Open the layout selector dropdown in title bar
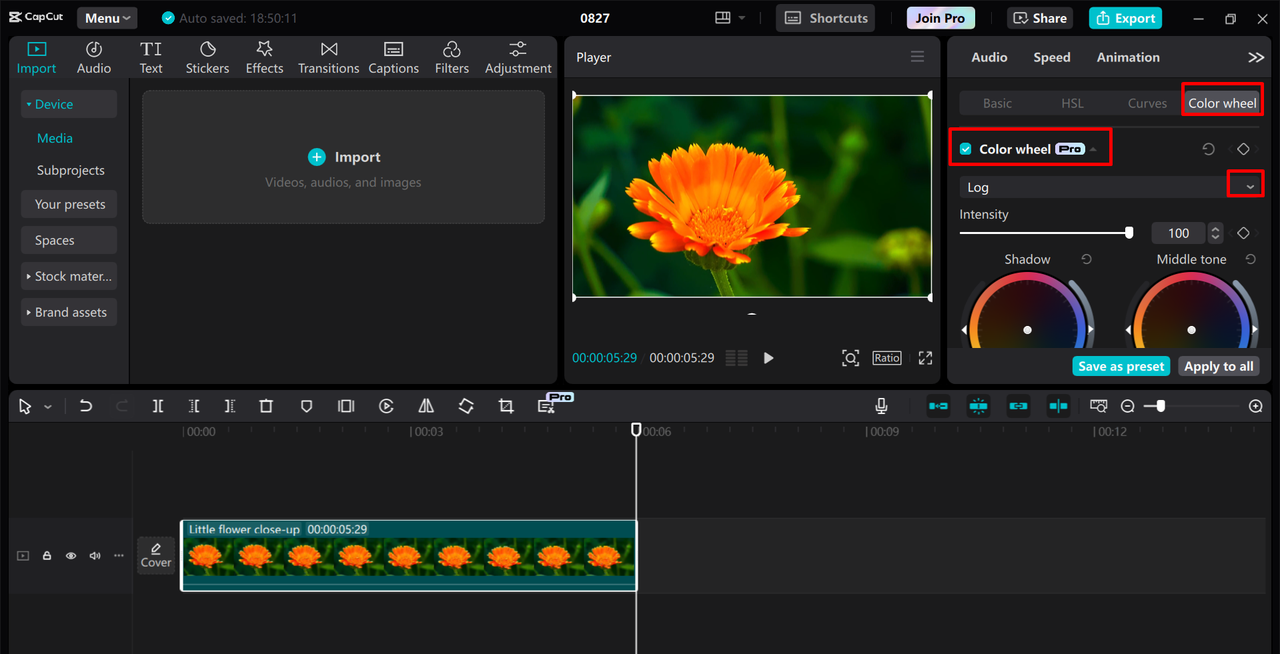 click(731, 18)
